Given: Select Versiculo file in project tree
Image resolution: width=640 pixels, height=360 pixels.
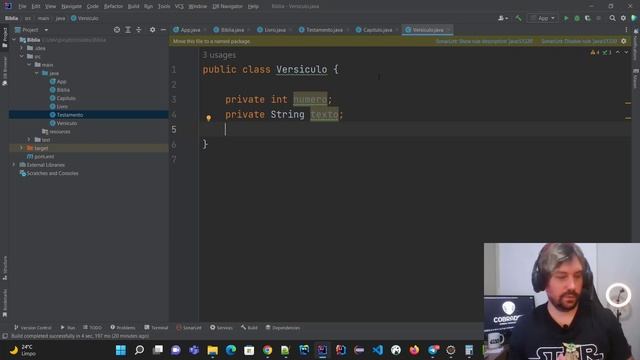Looking at the screenshot, I should click(67, 123).
